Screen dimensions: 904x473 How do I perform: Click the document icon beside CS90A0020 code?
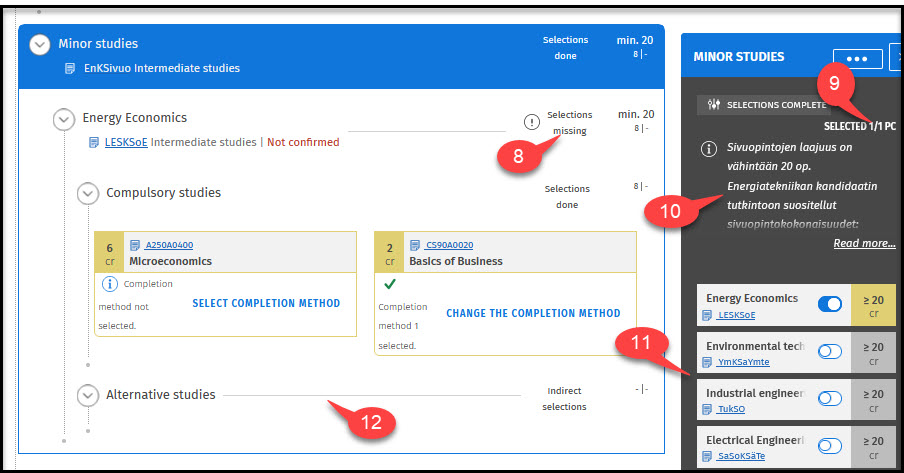tap(416, 244)
